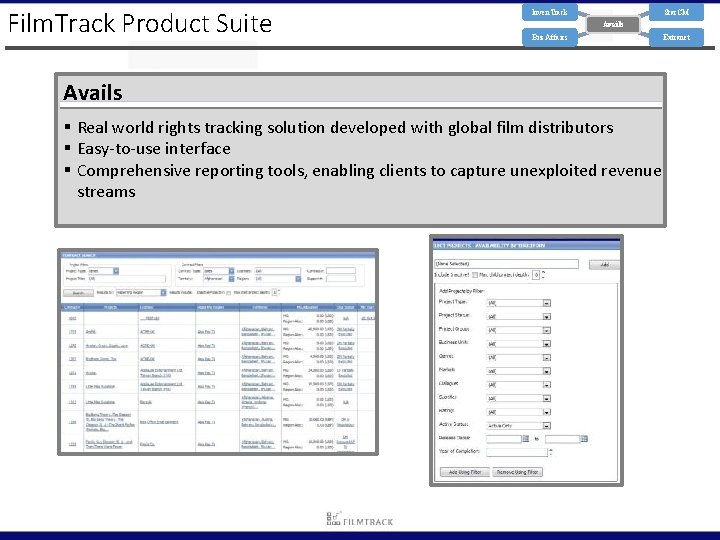Open the Box Office Entertainment licensee link
This screenshot has width=720, height=540.
pyautogui.click(x=159, y=422)
